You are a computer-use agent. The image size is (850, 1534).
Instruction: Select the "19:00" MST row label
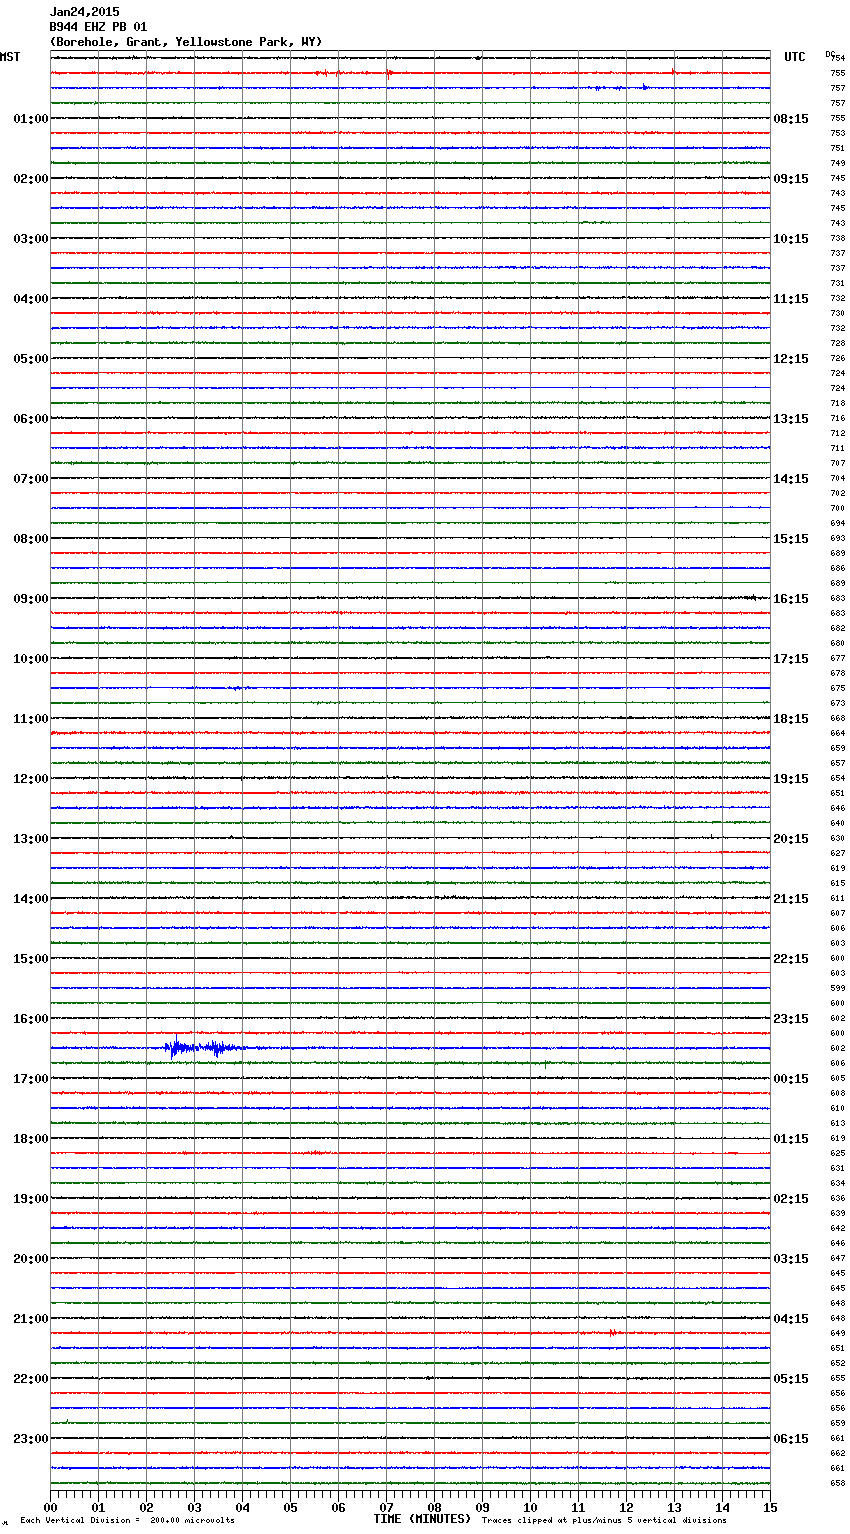(x=31, y=1199)
